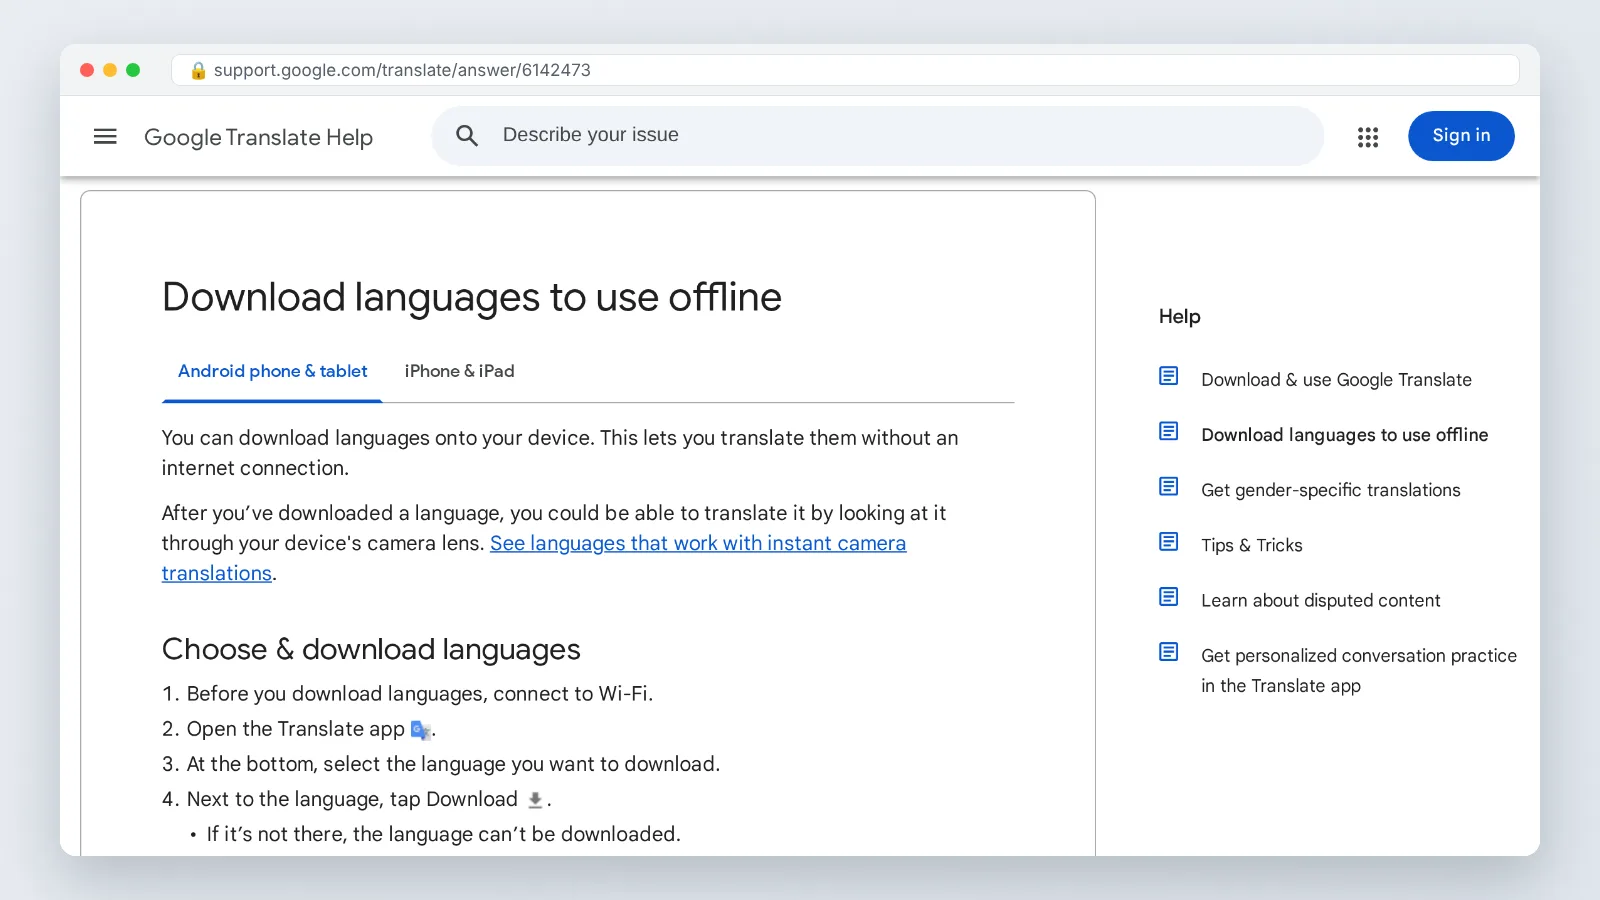Screen dimensions: 1600x900
Task: Click the Sign in button
Action: point(1461,136)
